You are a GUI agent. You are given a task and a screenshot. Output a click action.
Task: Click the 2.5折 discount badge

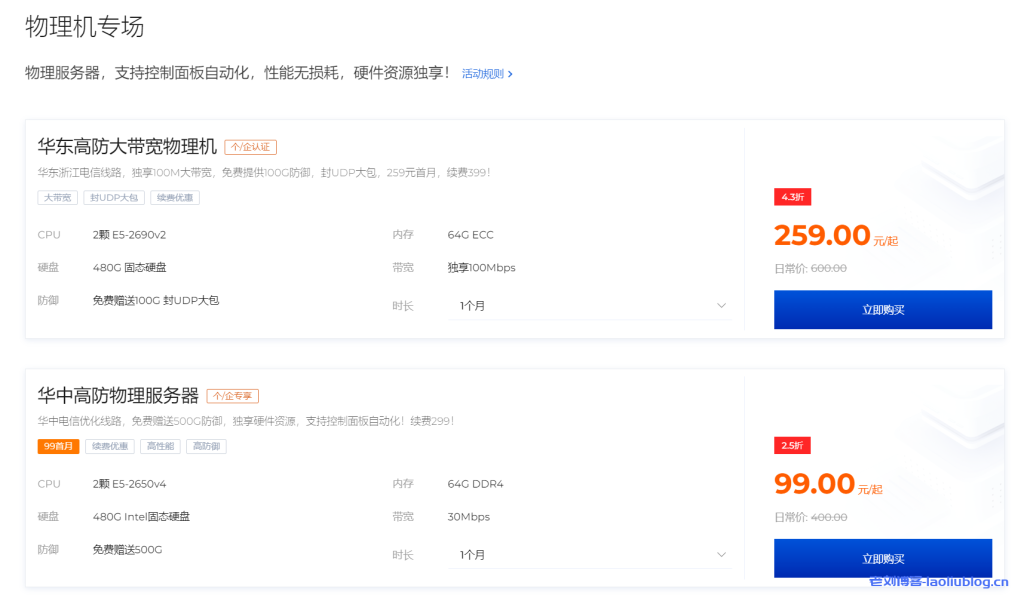pyautogui.click(x=792, y=445)
